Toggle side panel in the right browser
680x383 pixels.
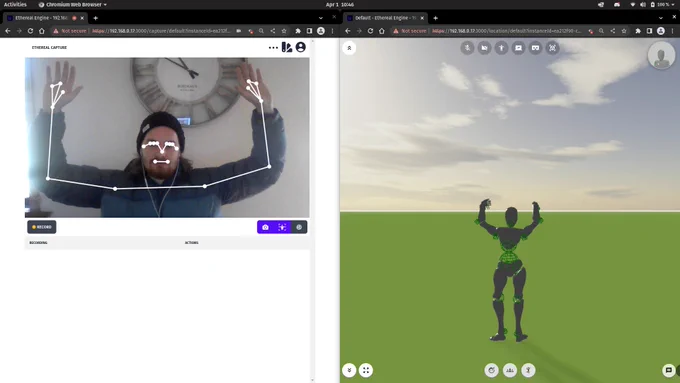pyautogui.click(x=649, y=31)
